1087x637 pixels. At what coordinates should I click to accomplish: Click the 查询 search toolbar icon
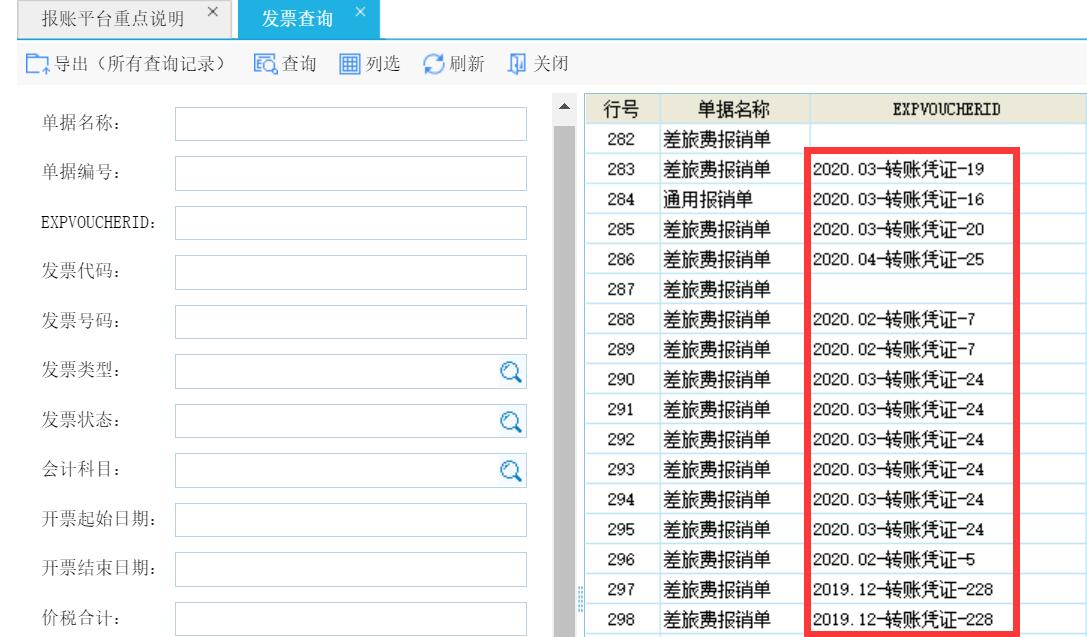coord(265,64)
